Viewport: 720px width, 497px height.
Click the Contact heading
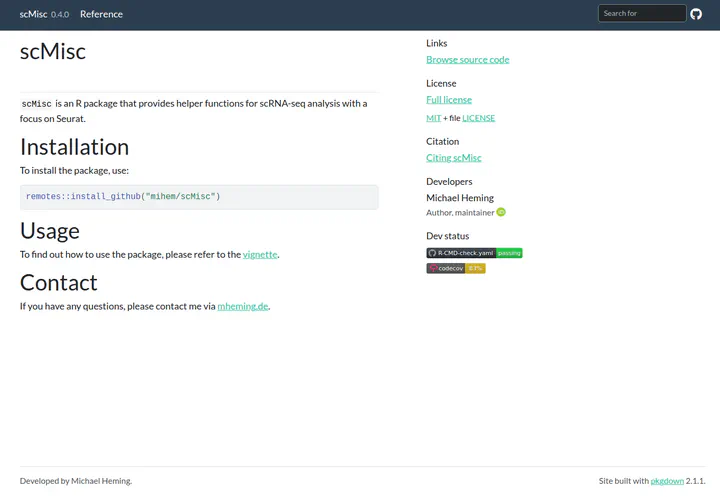click(59, 282)
